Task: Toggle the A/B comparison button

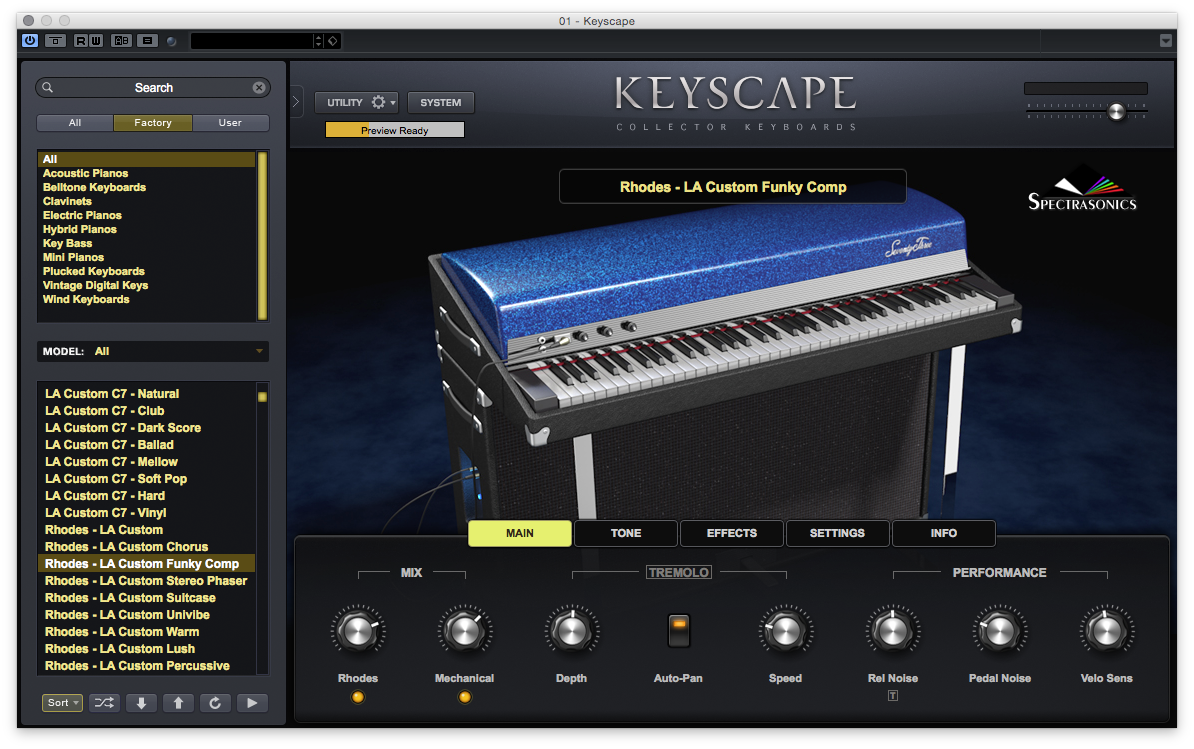Action: coord(121,40)
